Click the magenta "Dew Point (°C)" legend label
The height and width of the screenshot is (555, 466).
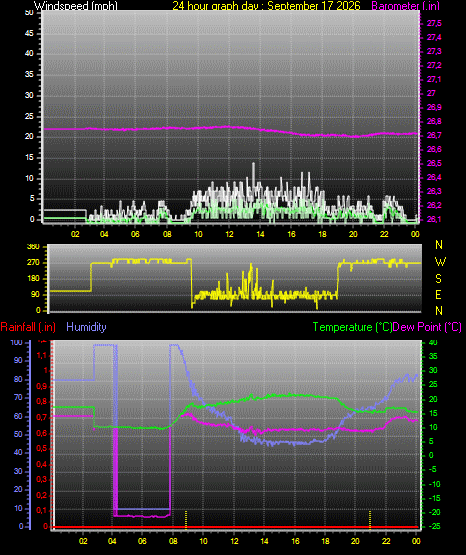[x=427, y=327]
